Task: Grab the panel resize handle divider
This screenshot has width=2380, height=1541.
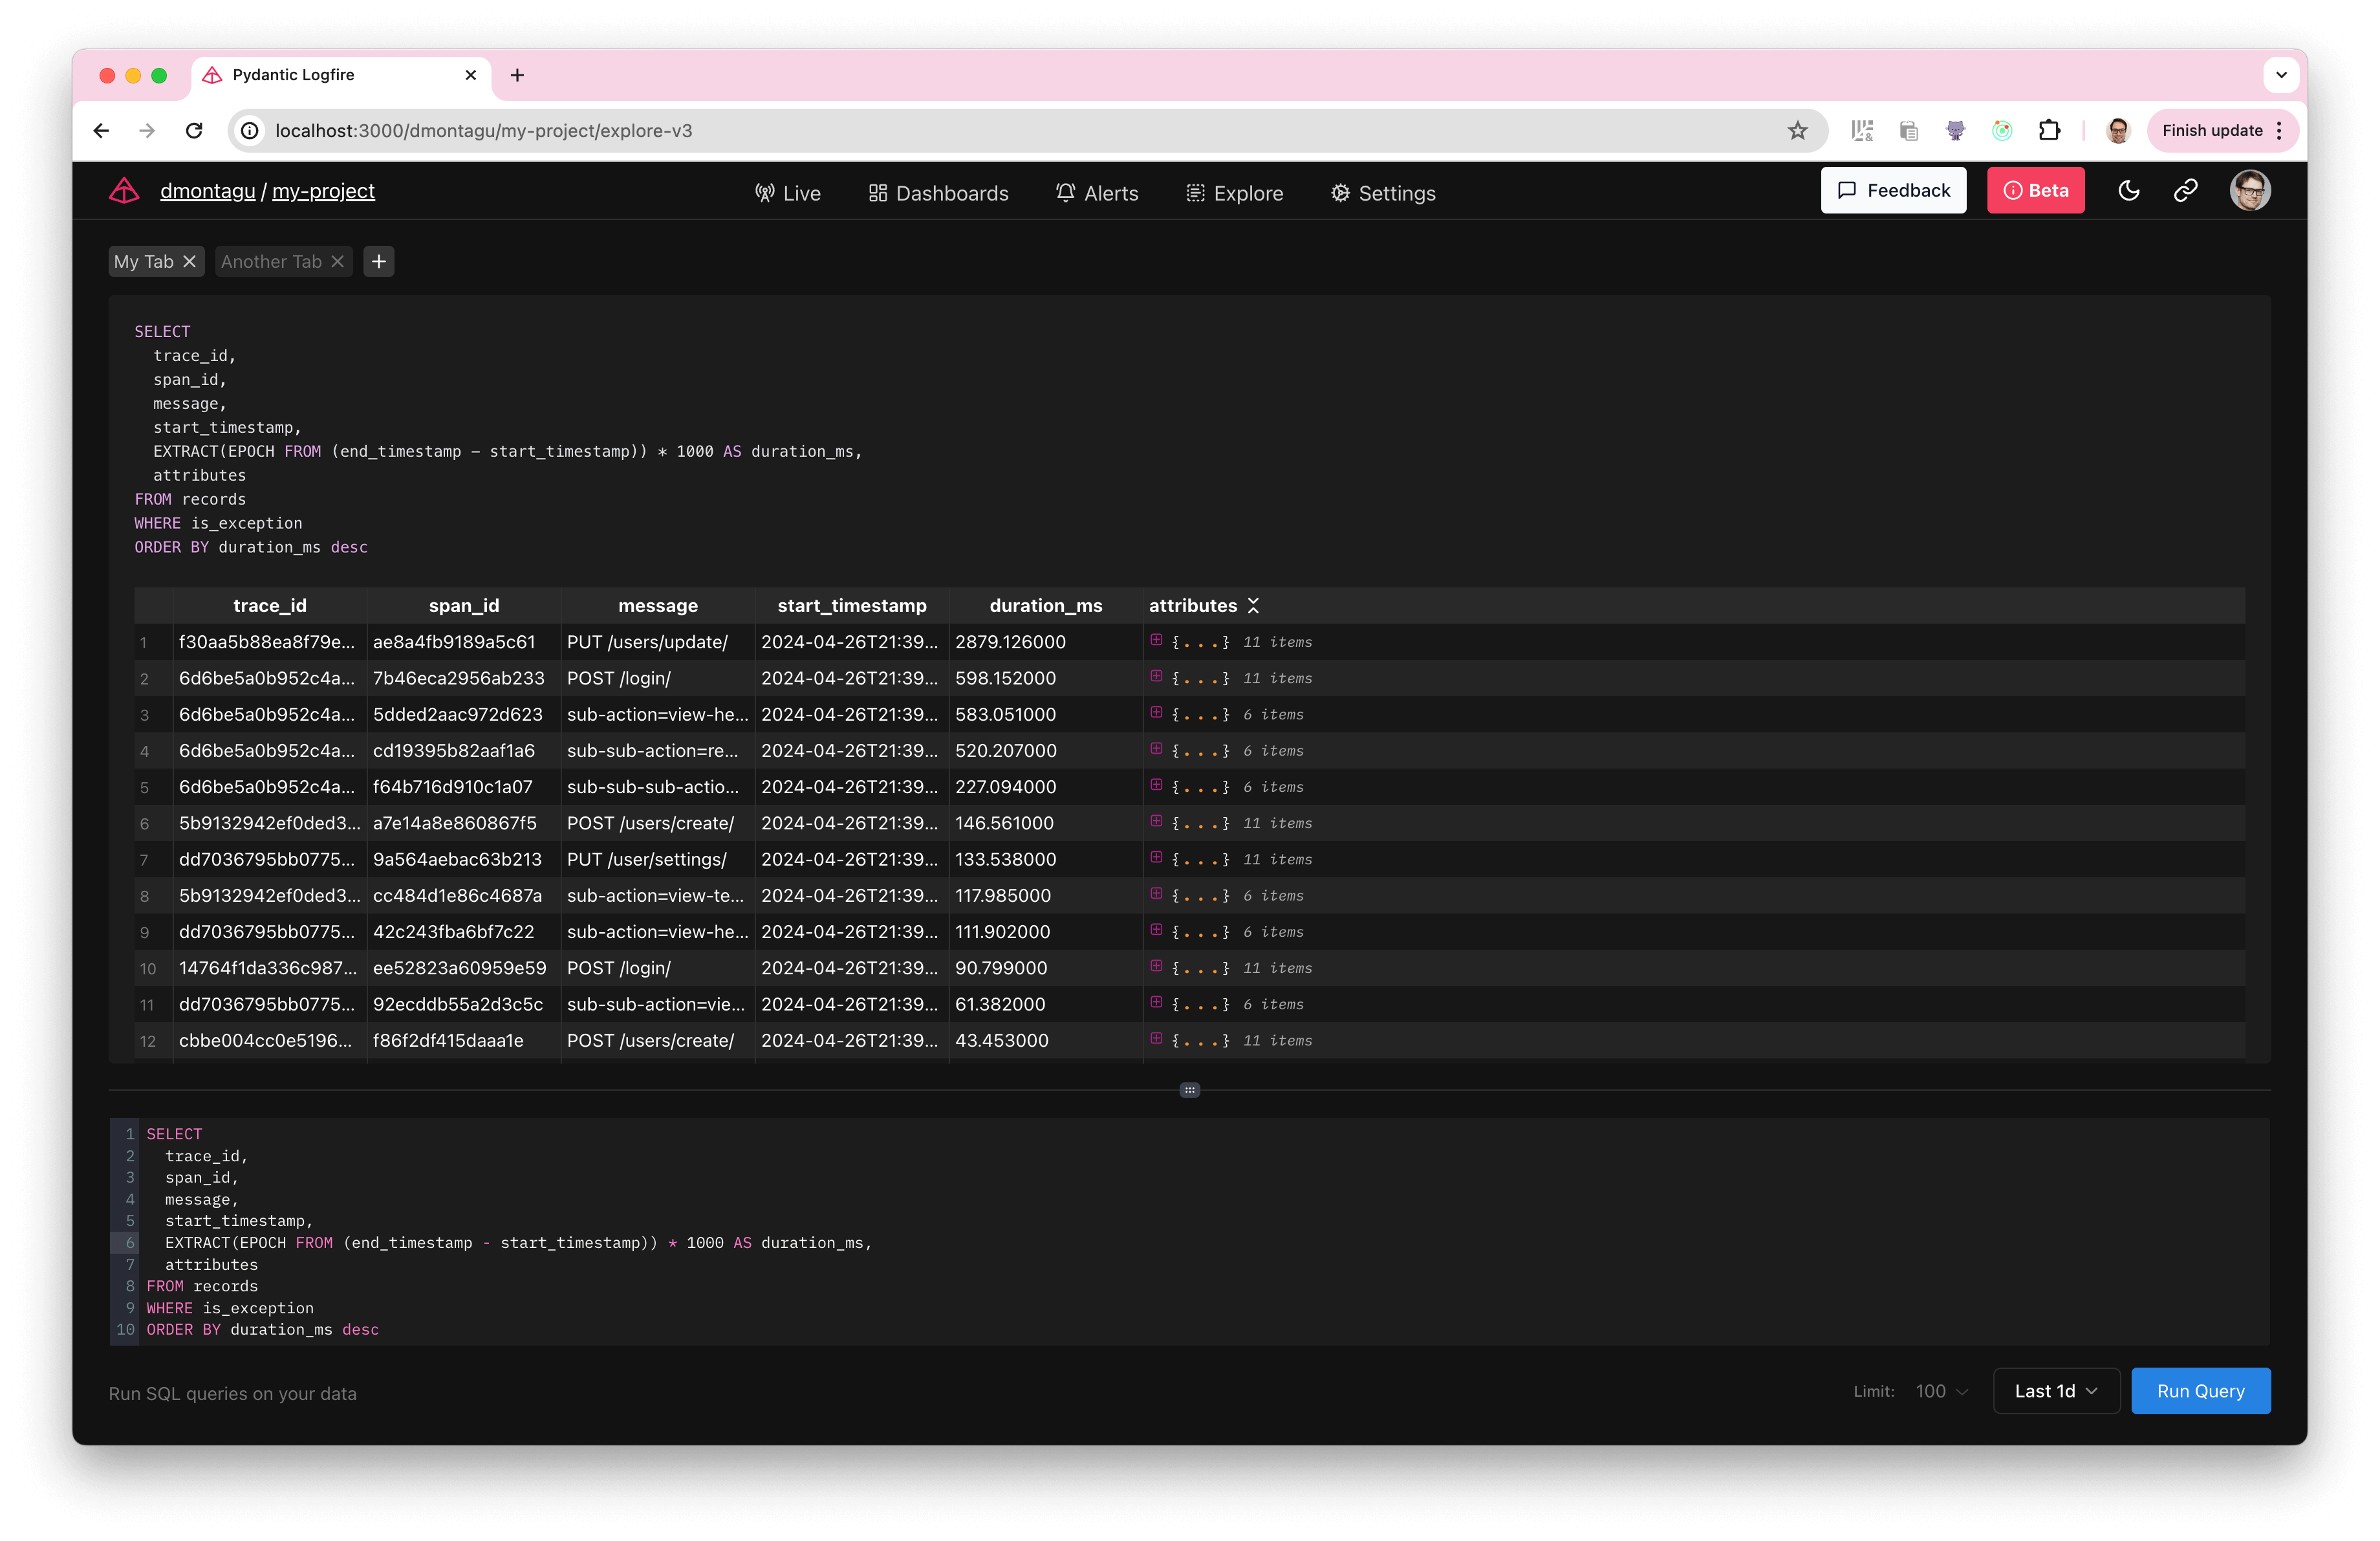Action: click(1189, 1090)
